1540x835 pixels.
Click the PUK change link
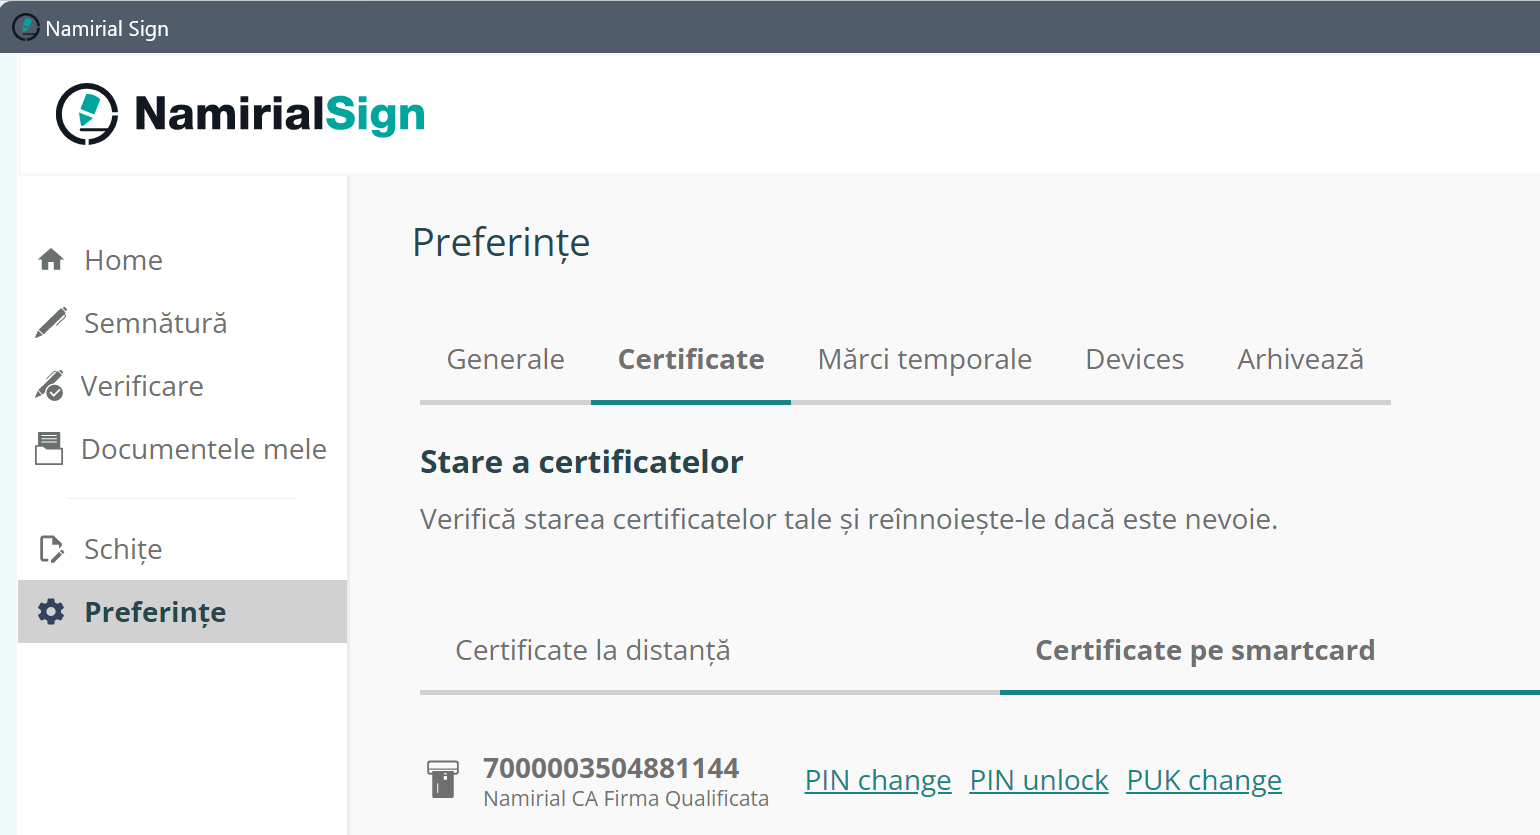point(1204,780)
